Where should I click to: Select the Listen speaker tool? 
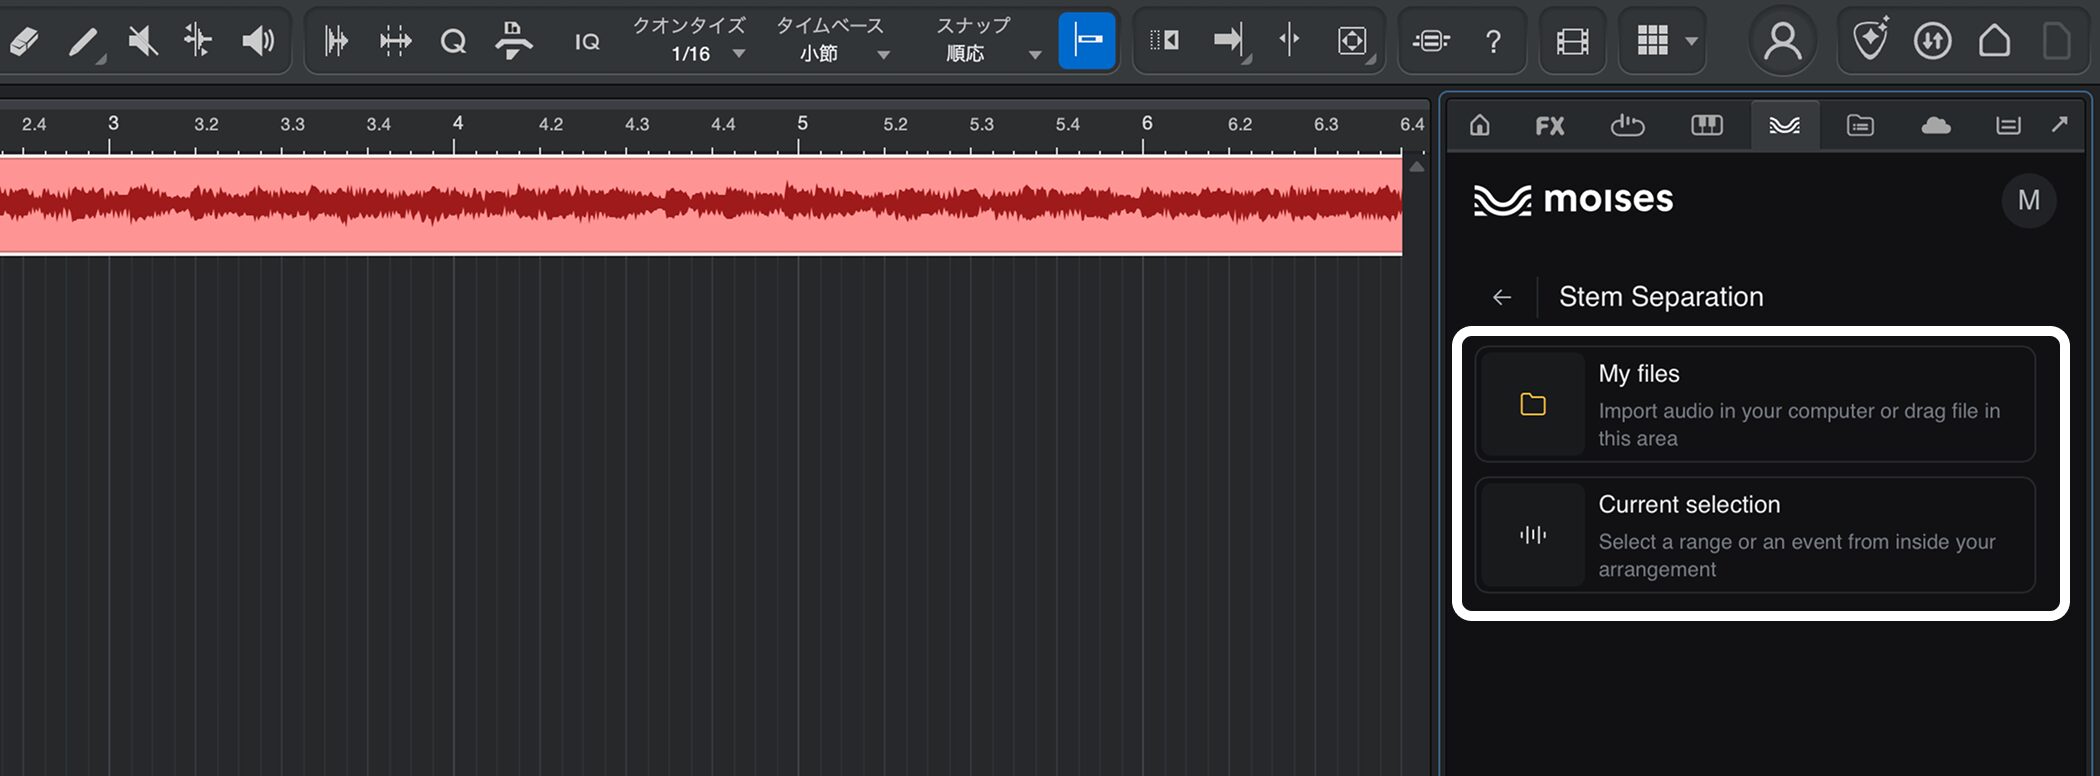(x=258, y=41)
